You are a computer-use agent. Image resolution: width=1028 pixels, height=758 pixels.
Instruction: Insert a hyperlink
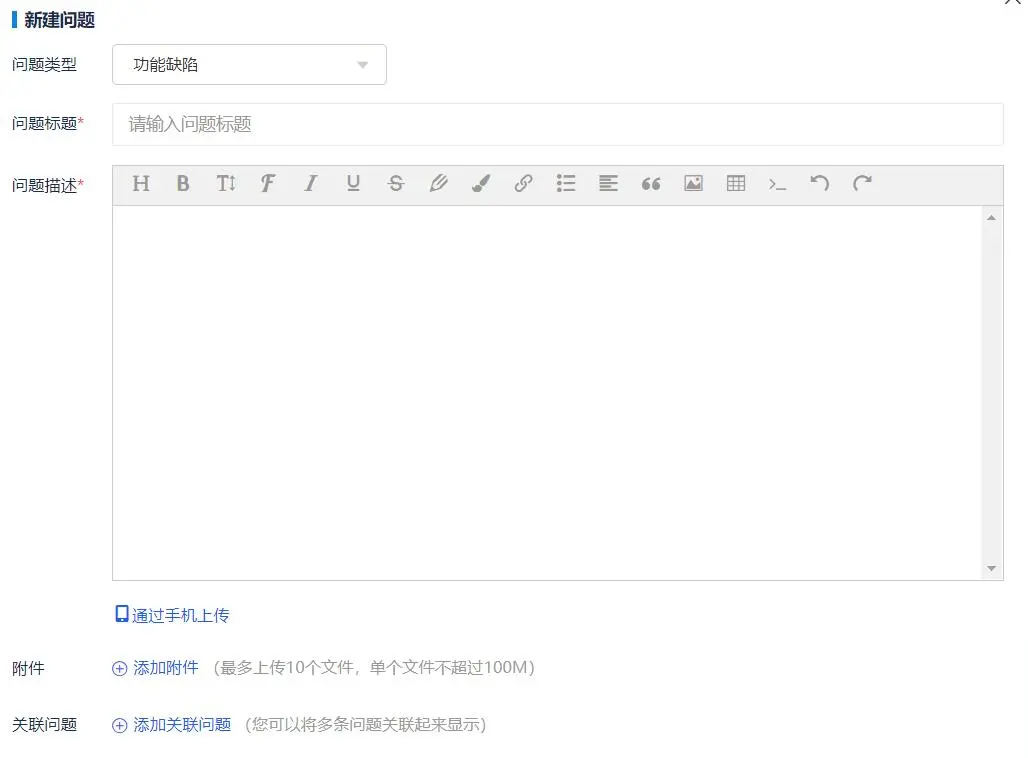523,183
